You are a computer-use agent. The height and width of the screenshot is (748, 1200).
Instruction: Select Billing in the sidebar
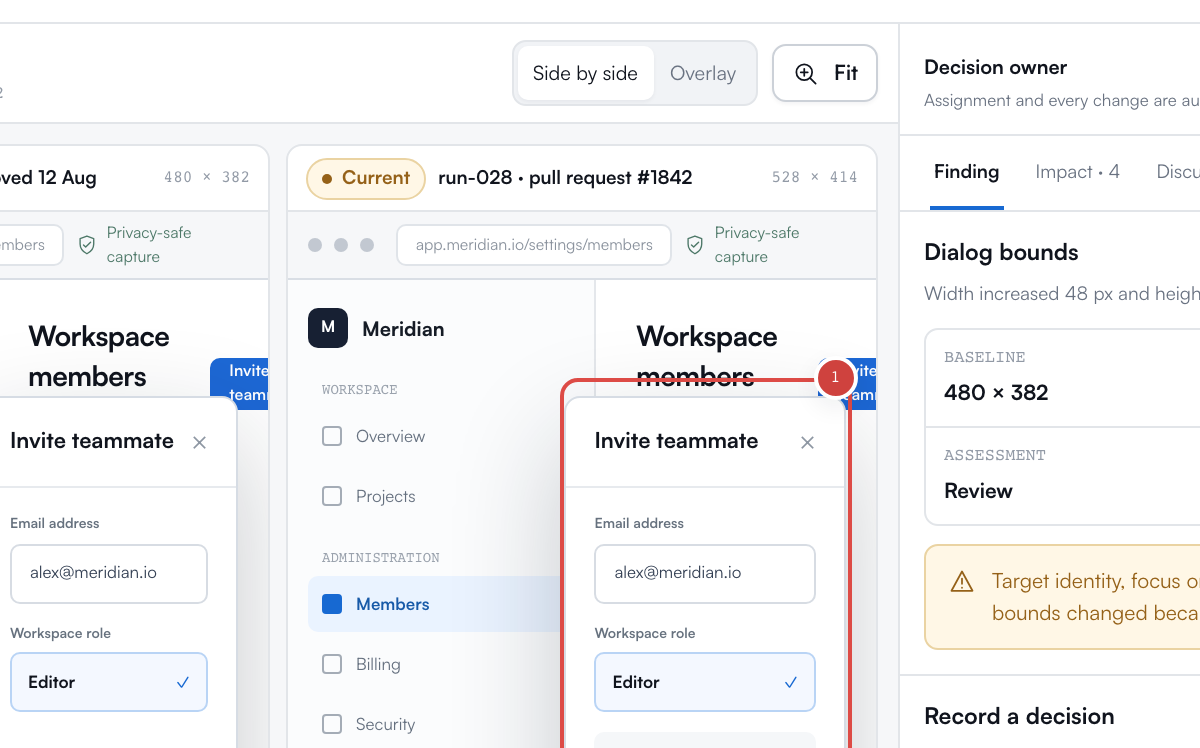433,664
